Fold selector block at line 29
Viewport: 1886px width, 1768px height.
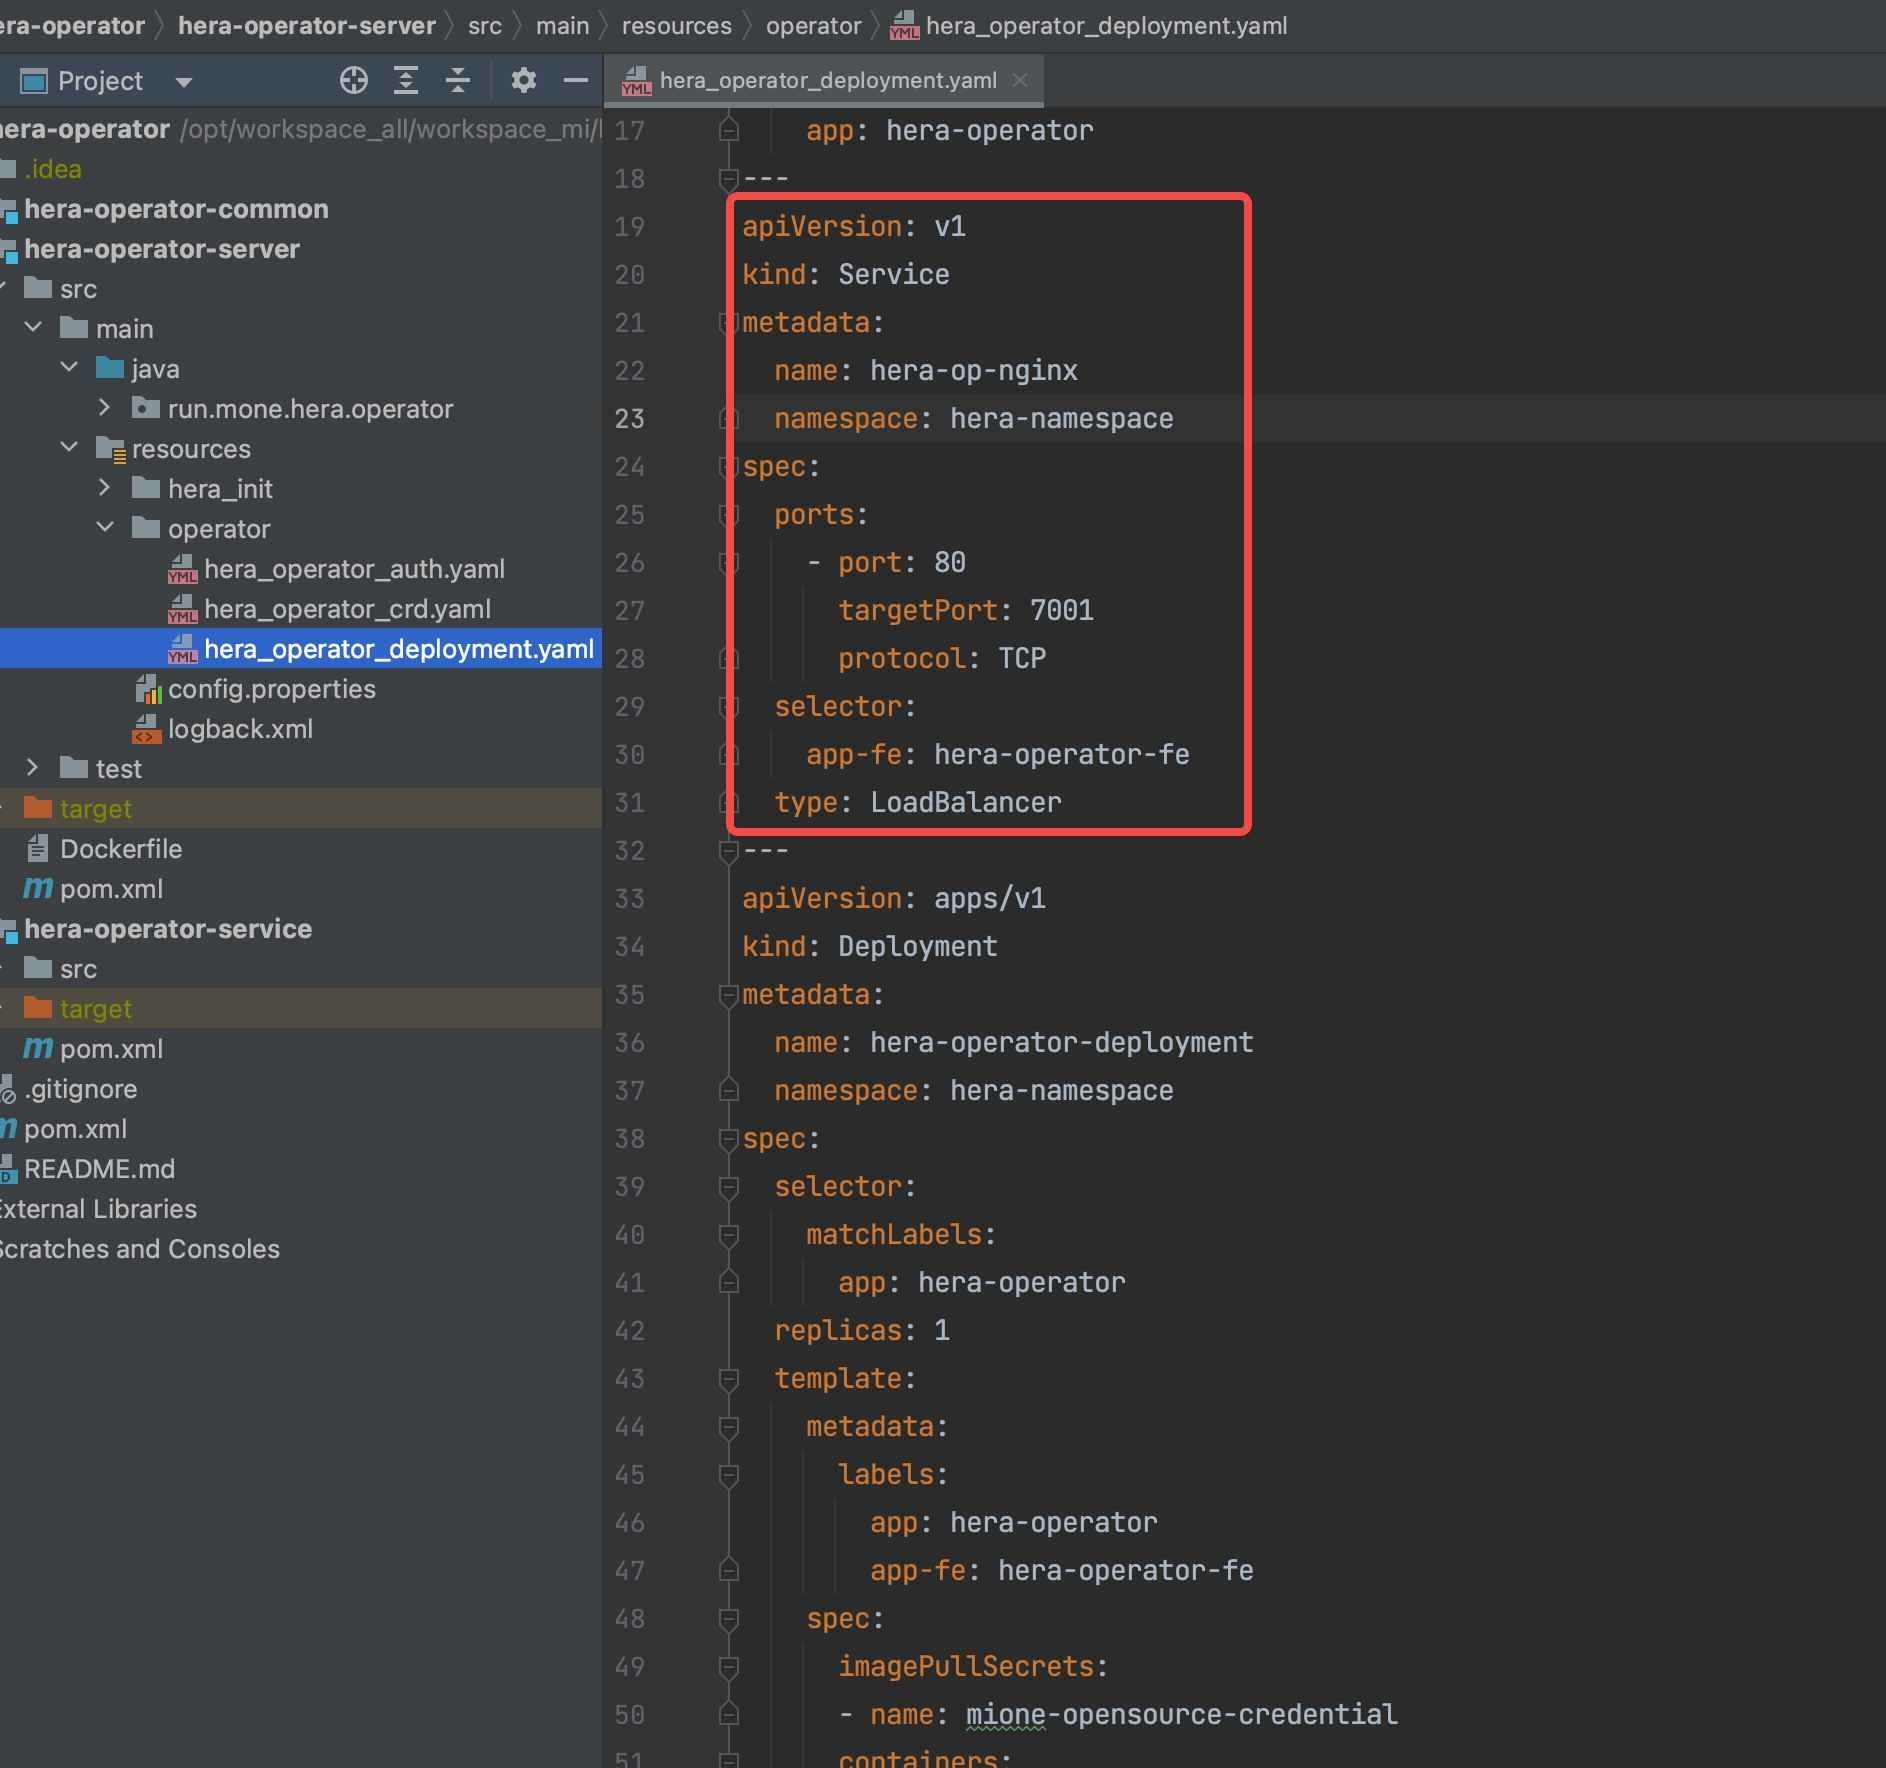pyautogui.click(x=728, y=706)
